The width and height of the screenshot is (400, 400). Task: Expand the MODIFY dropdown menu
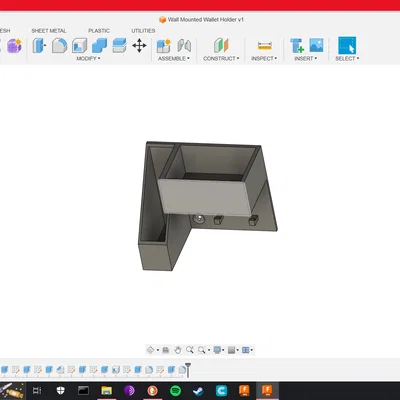click(x=88, y=58)
